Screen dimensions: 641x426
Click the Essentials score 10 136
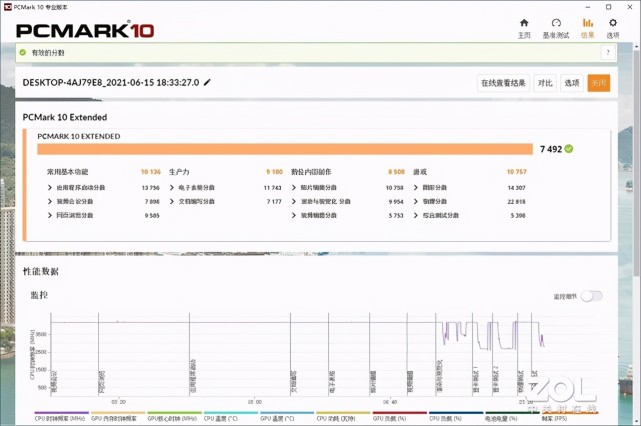click(x=151, y=172)
